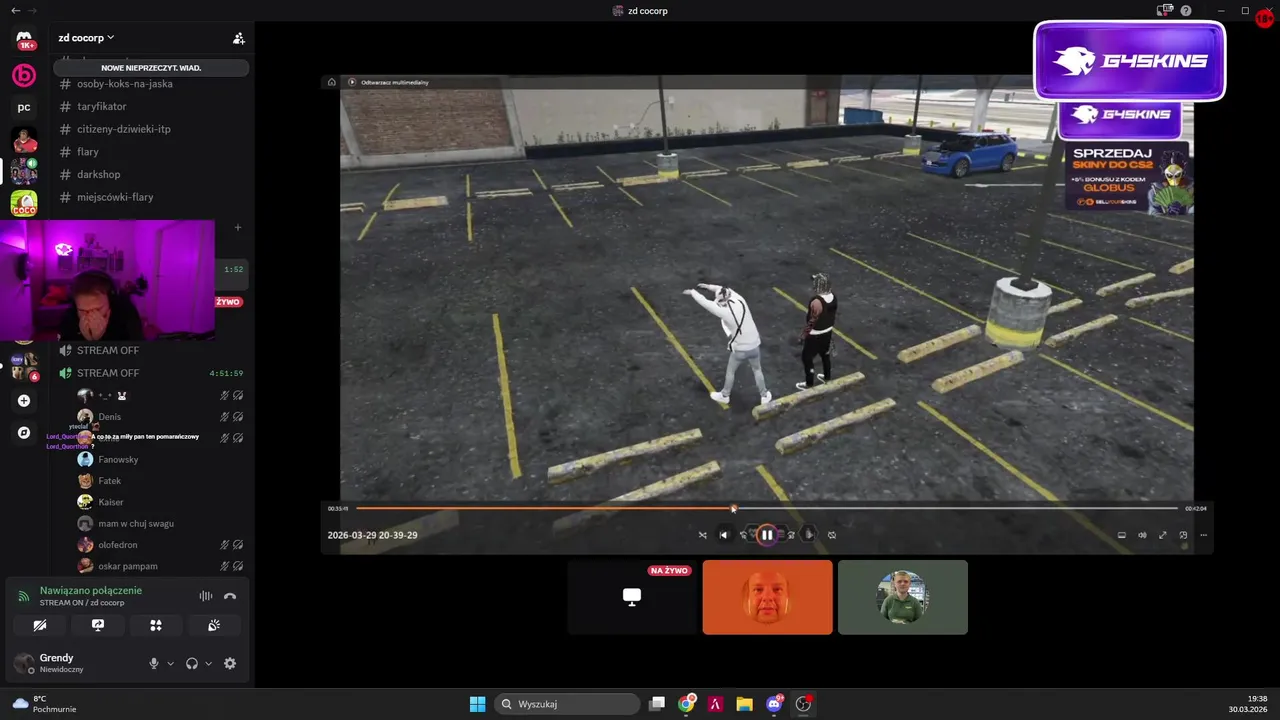The width and height of the screenshot is (1280, 720).
Task: Open Chrome from taskbar
Action: point(686,704)
